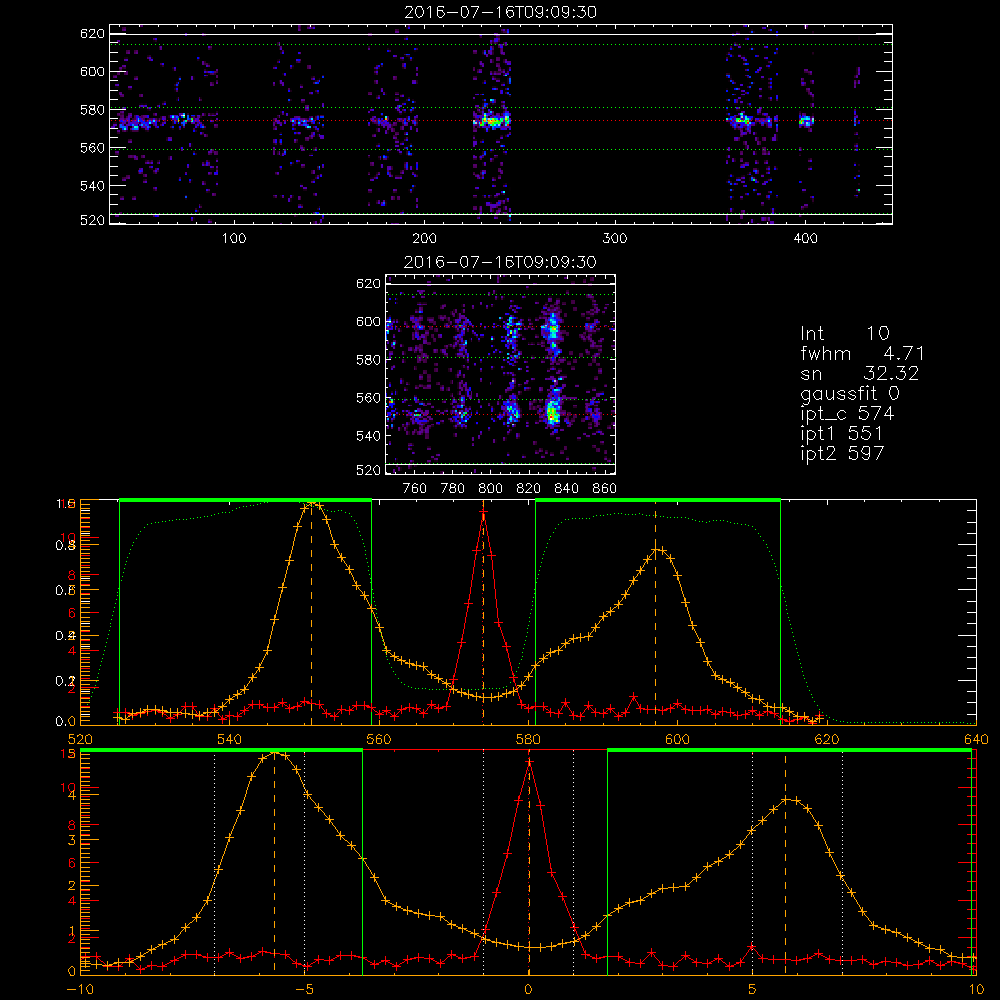
Task: Click x-axis label 540 of profile plot
Action: tap(230, 739)
